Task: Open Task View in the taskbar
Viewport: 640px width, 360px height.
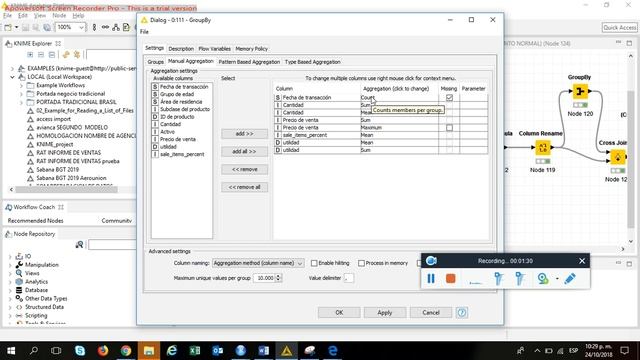Action: 56,351
